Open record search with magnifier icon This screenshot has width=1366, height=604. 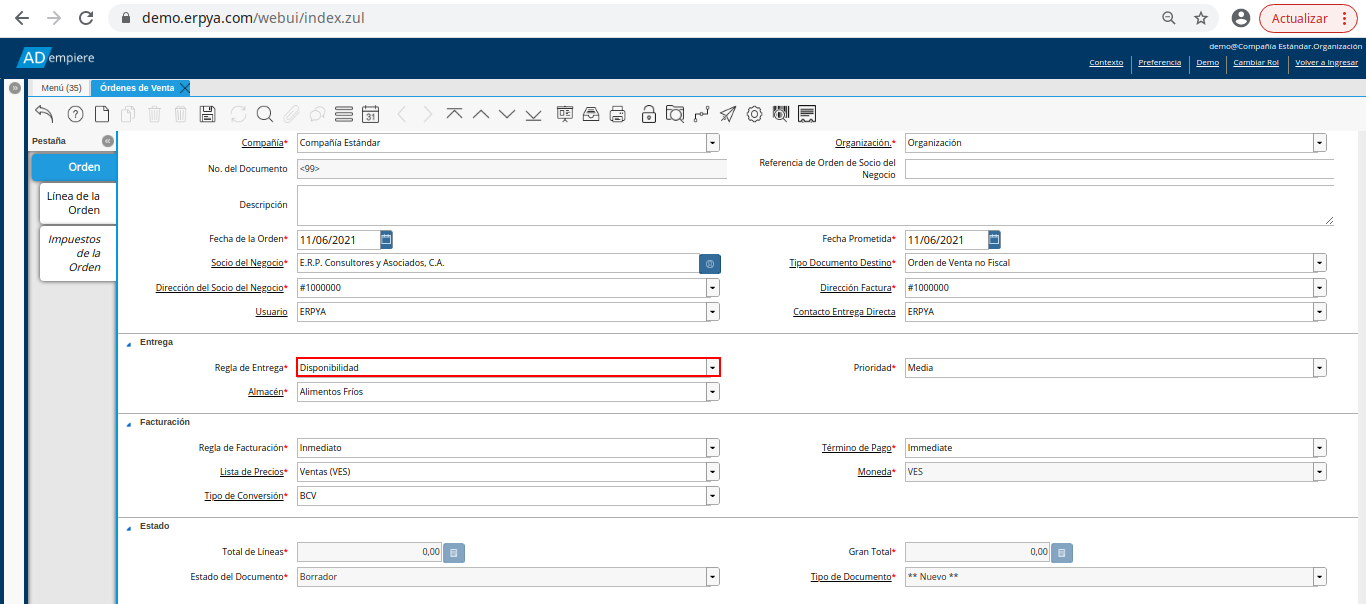pyautogui.click(x=265, y=114)
